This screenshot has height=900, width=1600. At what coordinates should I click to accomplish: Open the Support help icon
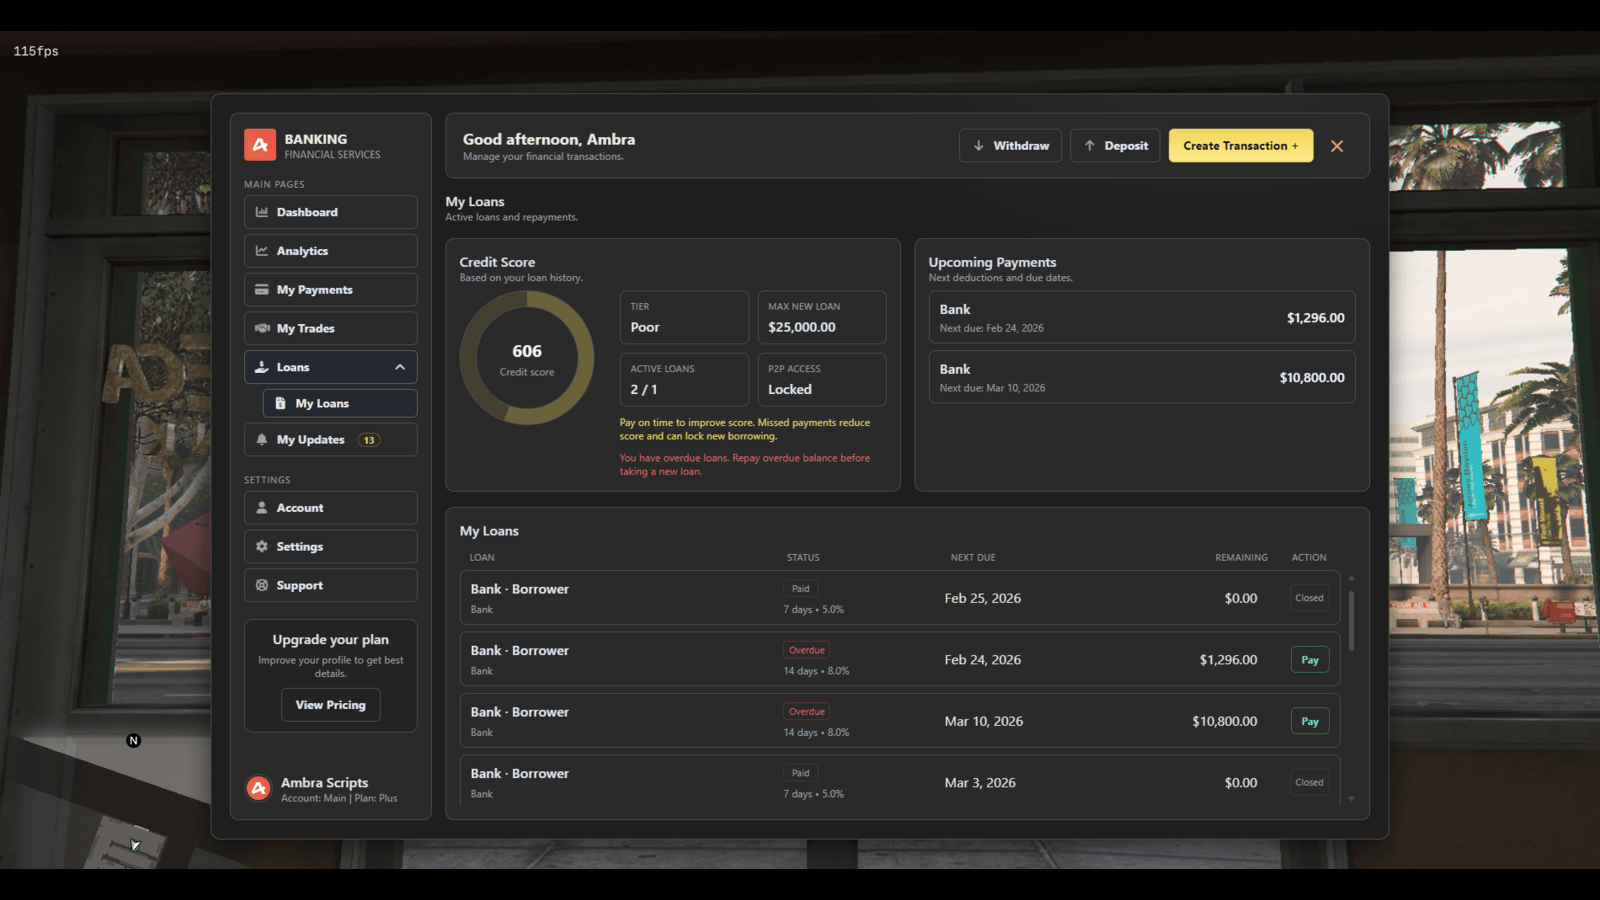[x=262, y=585]
